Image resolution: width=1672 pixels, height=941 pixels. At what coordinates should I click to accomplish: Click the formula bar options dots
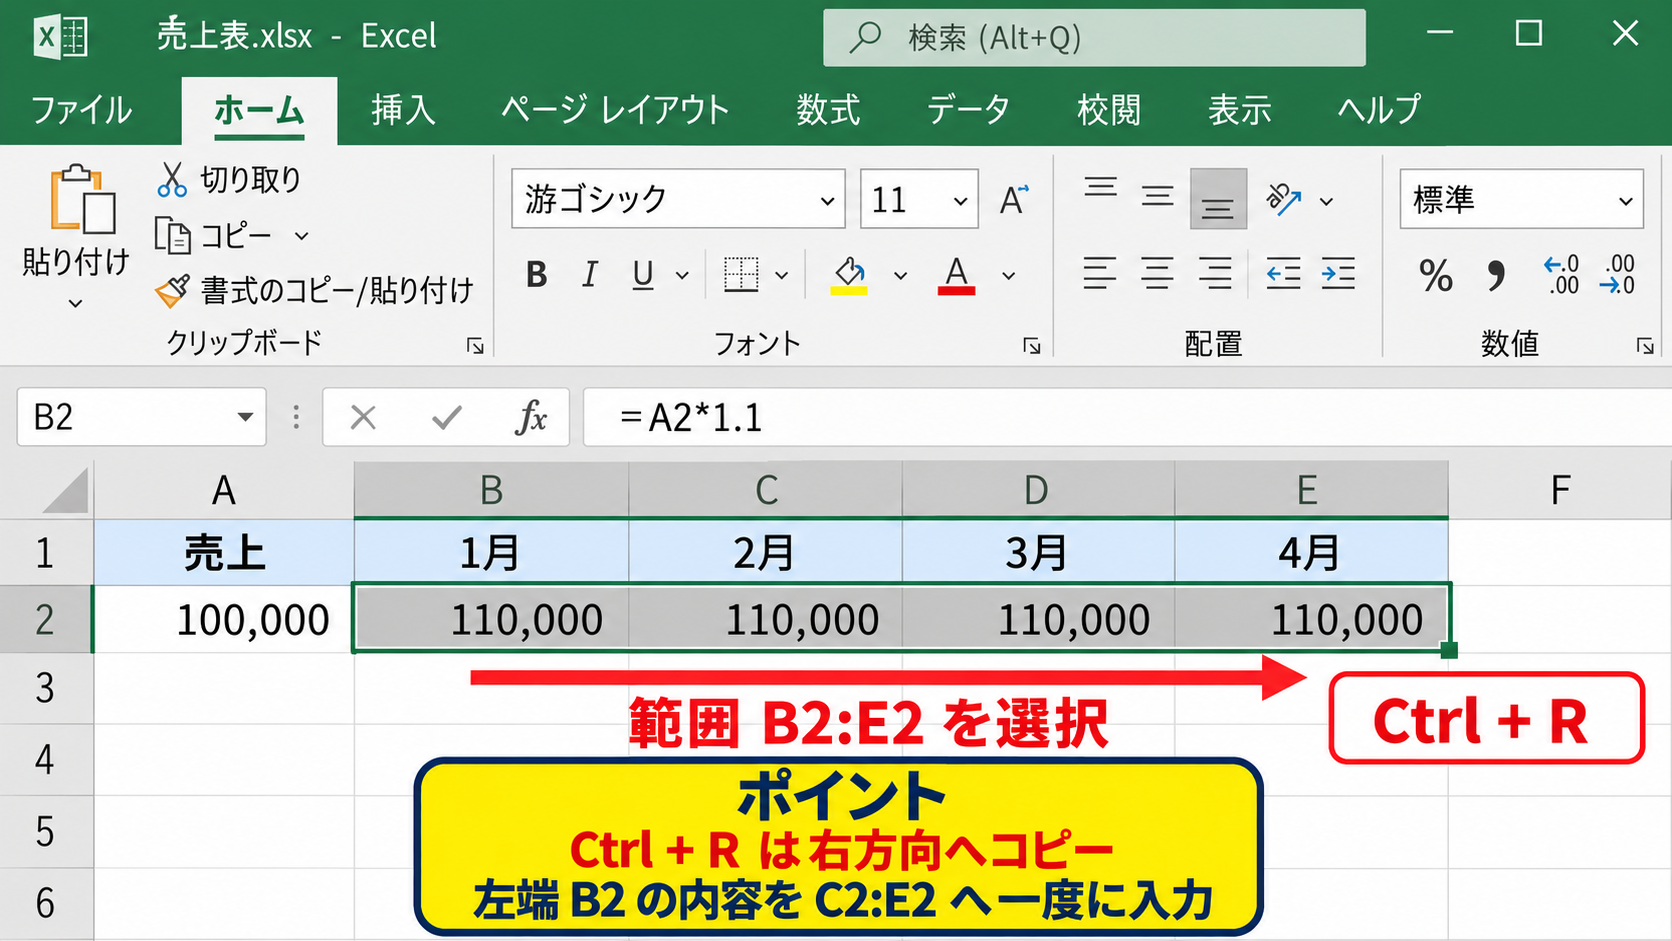296,417
